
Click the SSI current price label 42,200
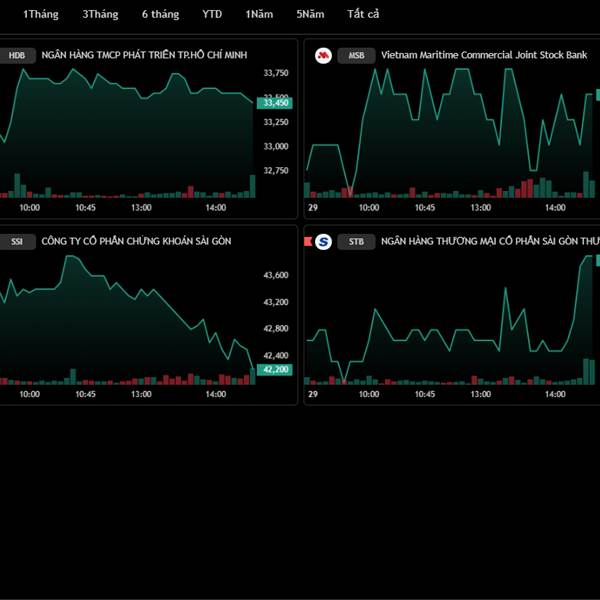point(275,370)
